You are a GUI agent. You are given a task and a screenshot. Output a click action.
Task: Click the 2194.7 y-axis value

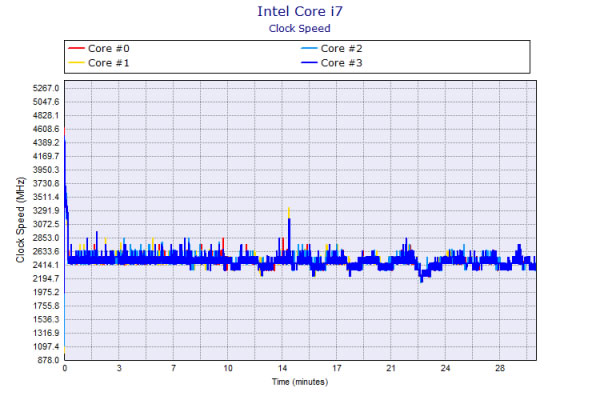(x=46, y=279)
